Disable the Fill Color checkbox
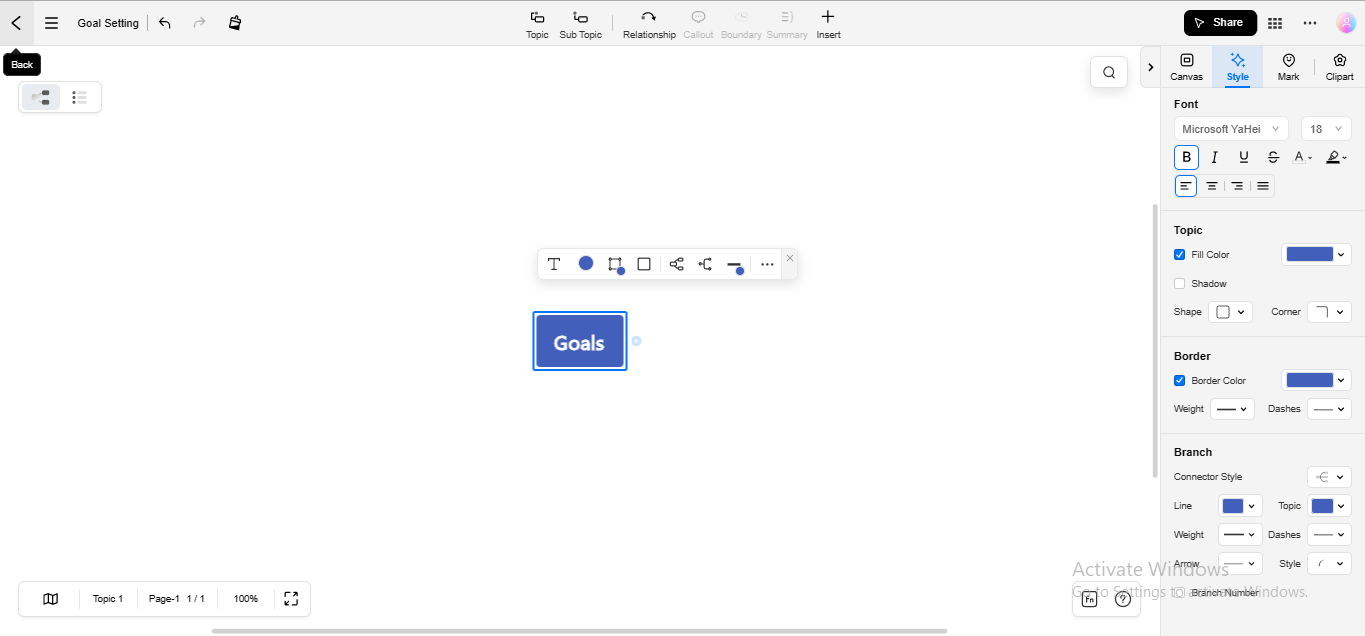Viewport: 1365px width, 636px height. click(x=1179, y=254)
